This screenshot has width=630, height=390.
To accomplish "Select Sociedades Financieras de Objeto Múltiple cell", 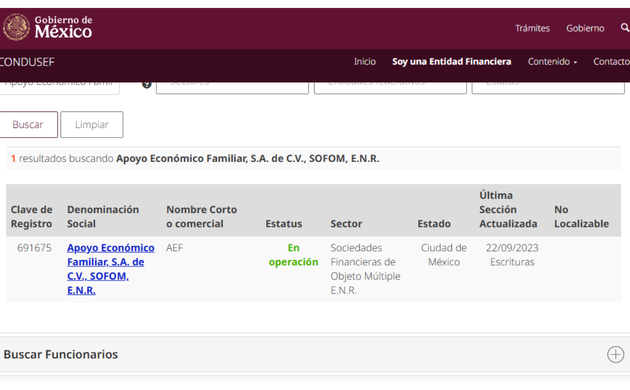I will [365, 269].
